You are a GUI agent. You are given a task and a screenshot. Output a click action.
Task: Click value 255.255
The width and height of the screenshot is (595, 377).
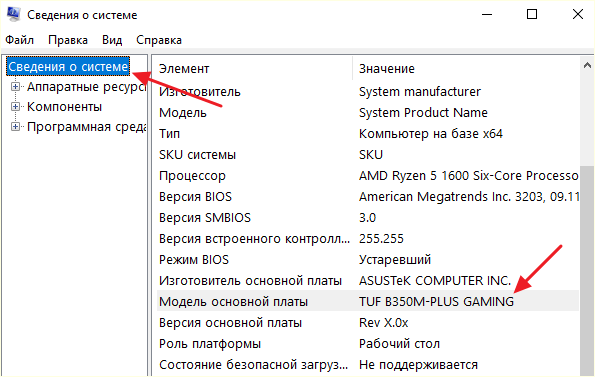point(381,239)
